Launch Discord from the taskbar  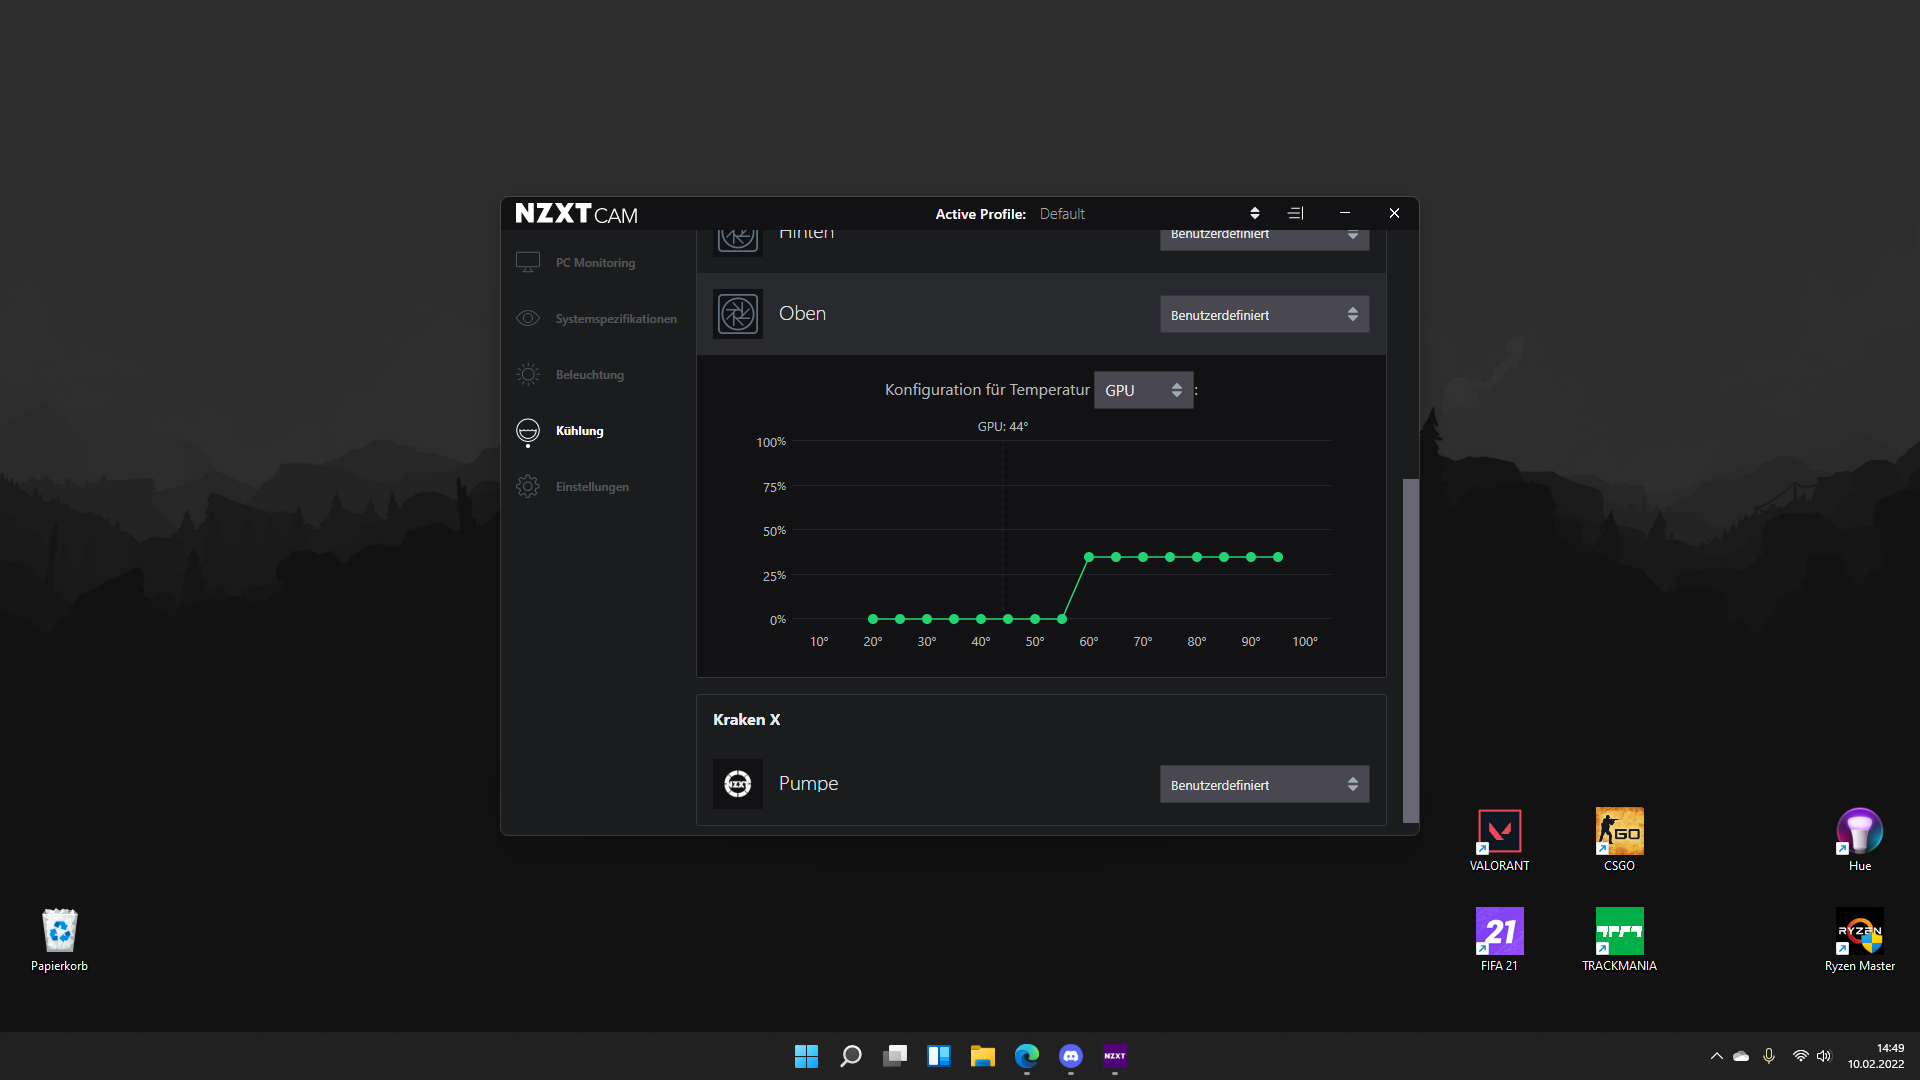(x=1071, y=1056)
